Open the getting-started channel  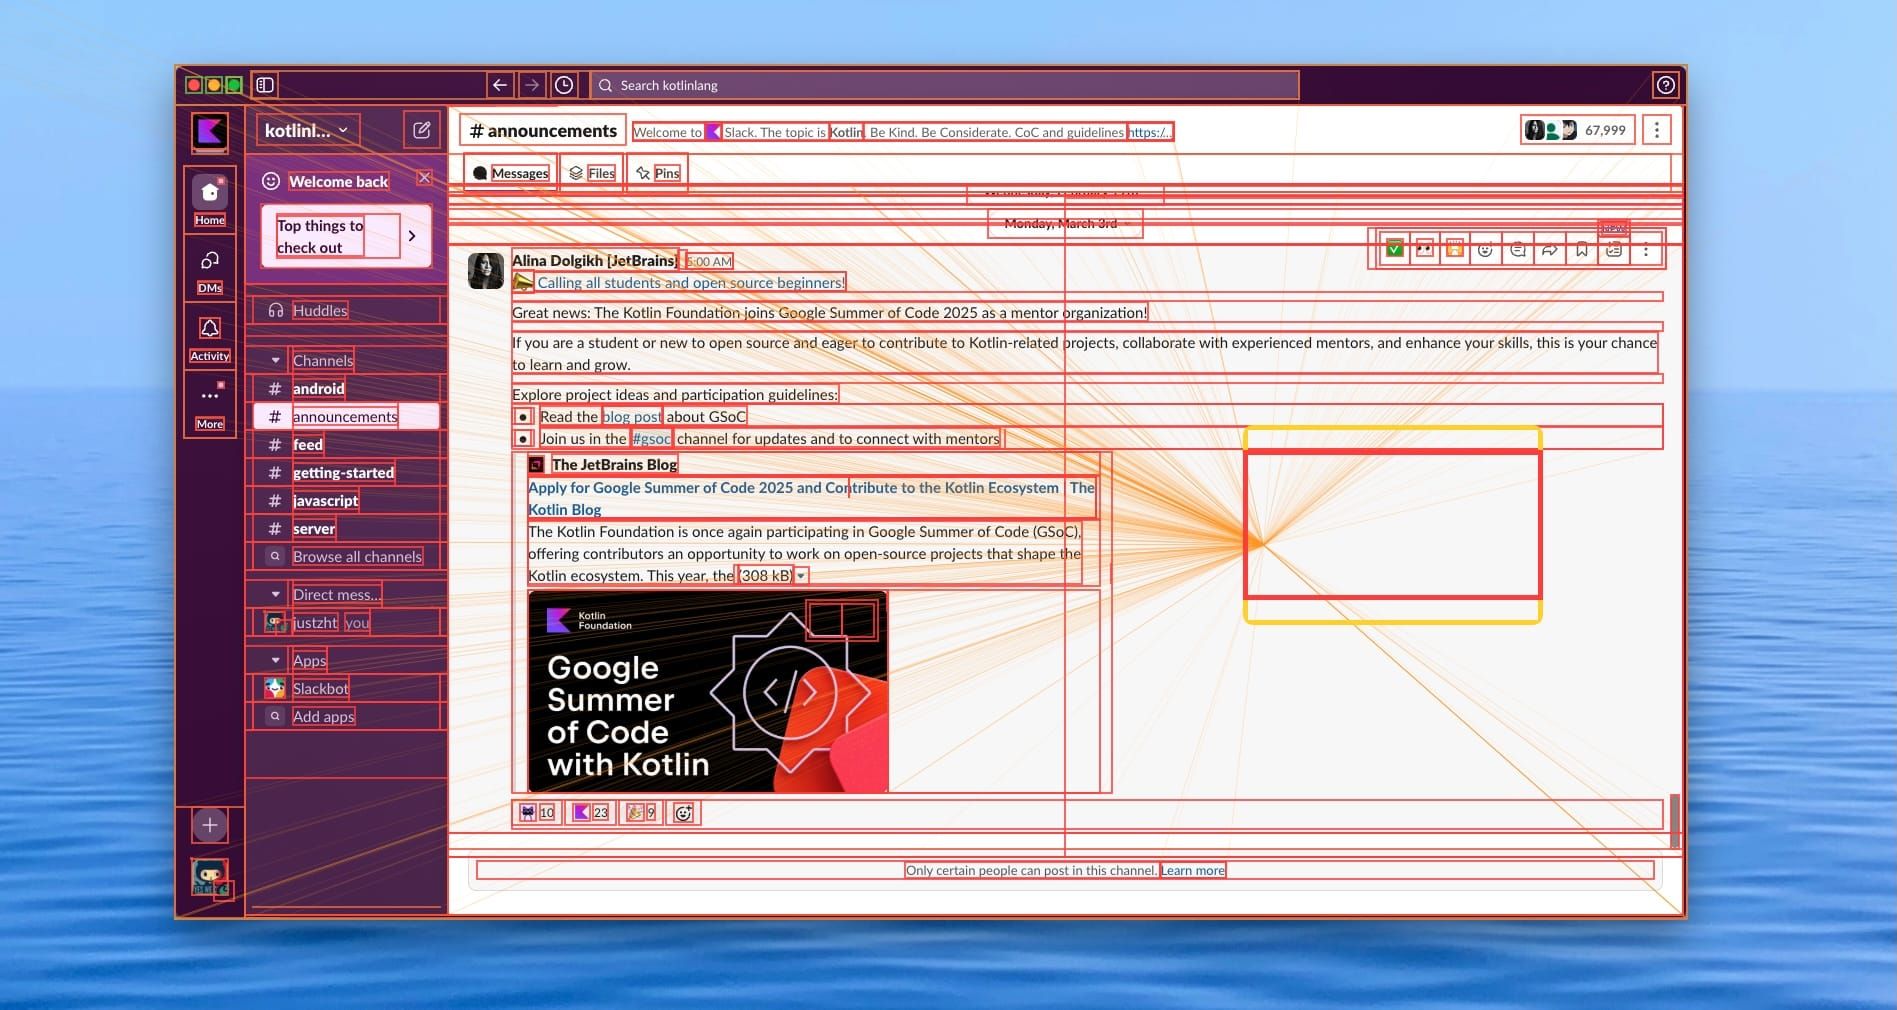[x=346, y=472]
